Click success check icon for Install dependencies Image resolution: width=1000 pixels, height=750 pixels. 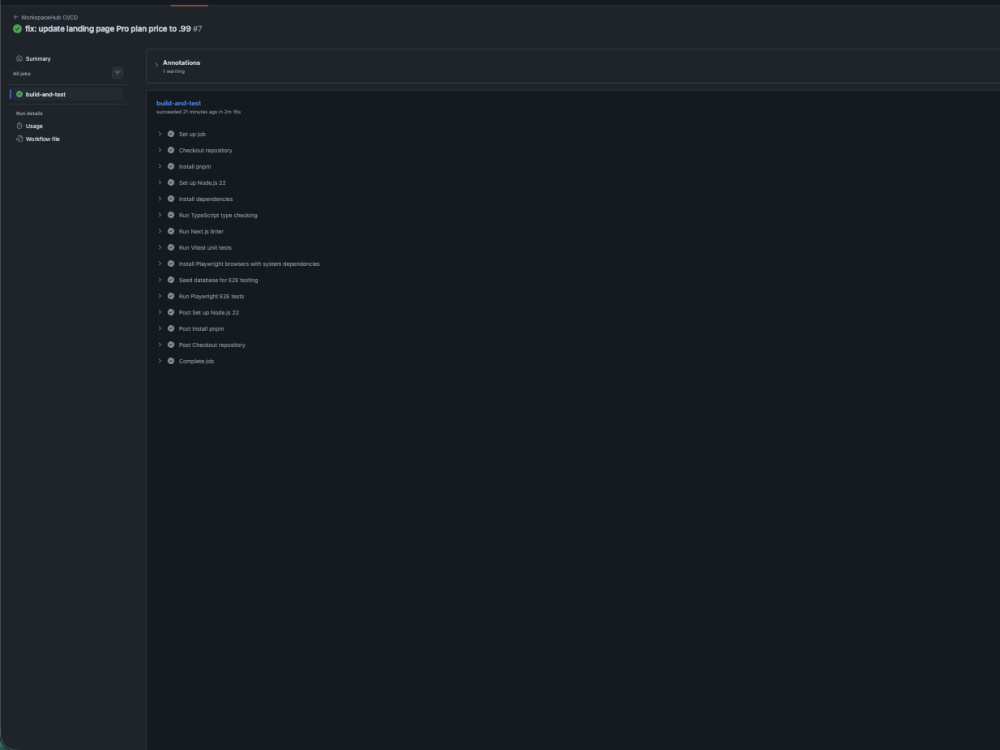(171, 199)
